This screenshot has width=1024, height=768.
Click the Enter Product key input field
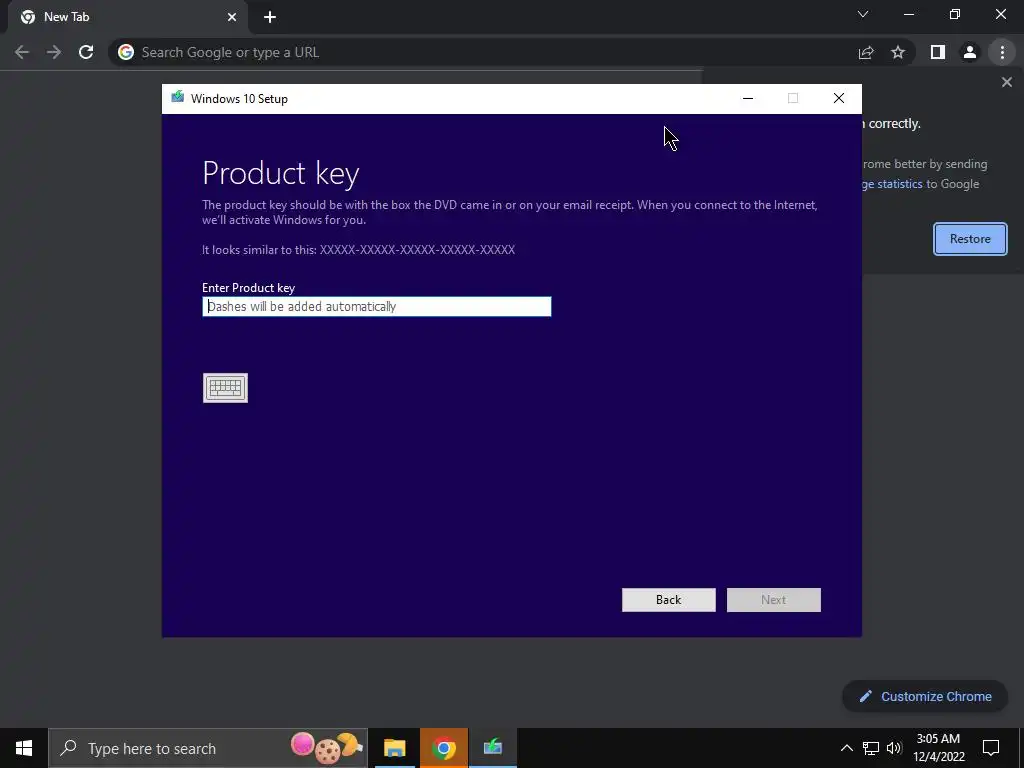(377, 306)
